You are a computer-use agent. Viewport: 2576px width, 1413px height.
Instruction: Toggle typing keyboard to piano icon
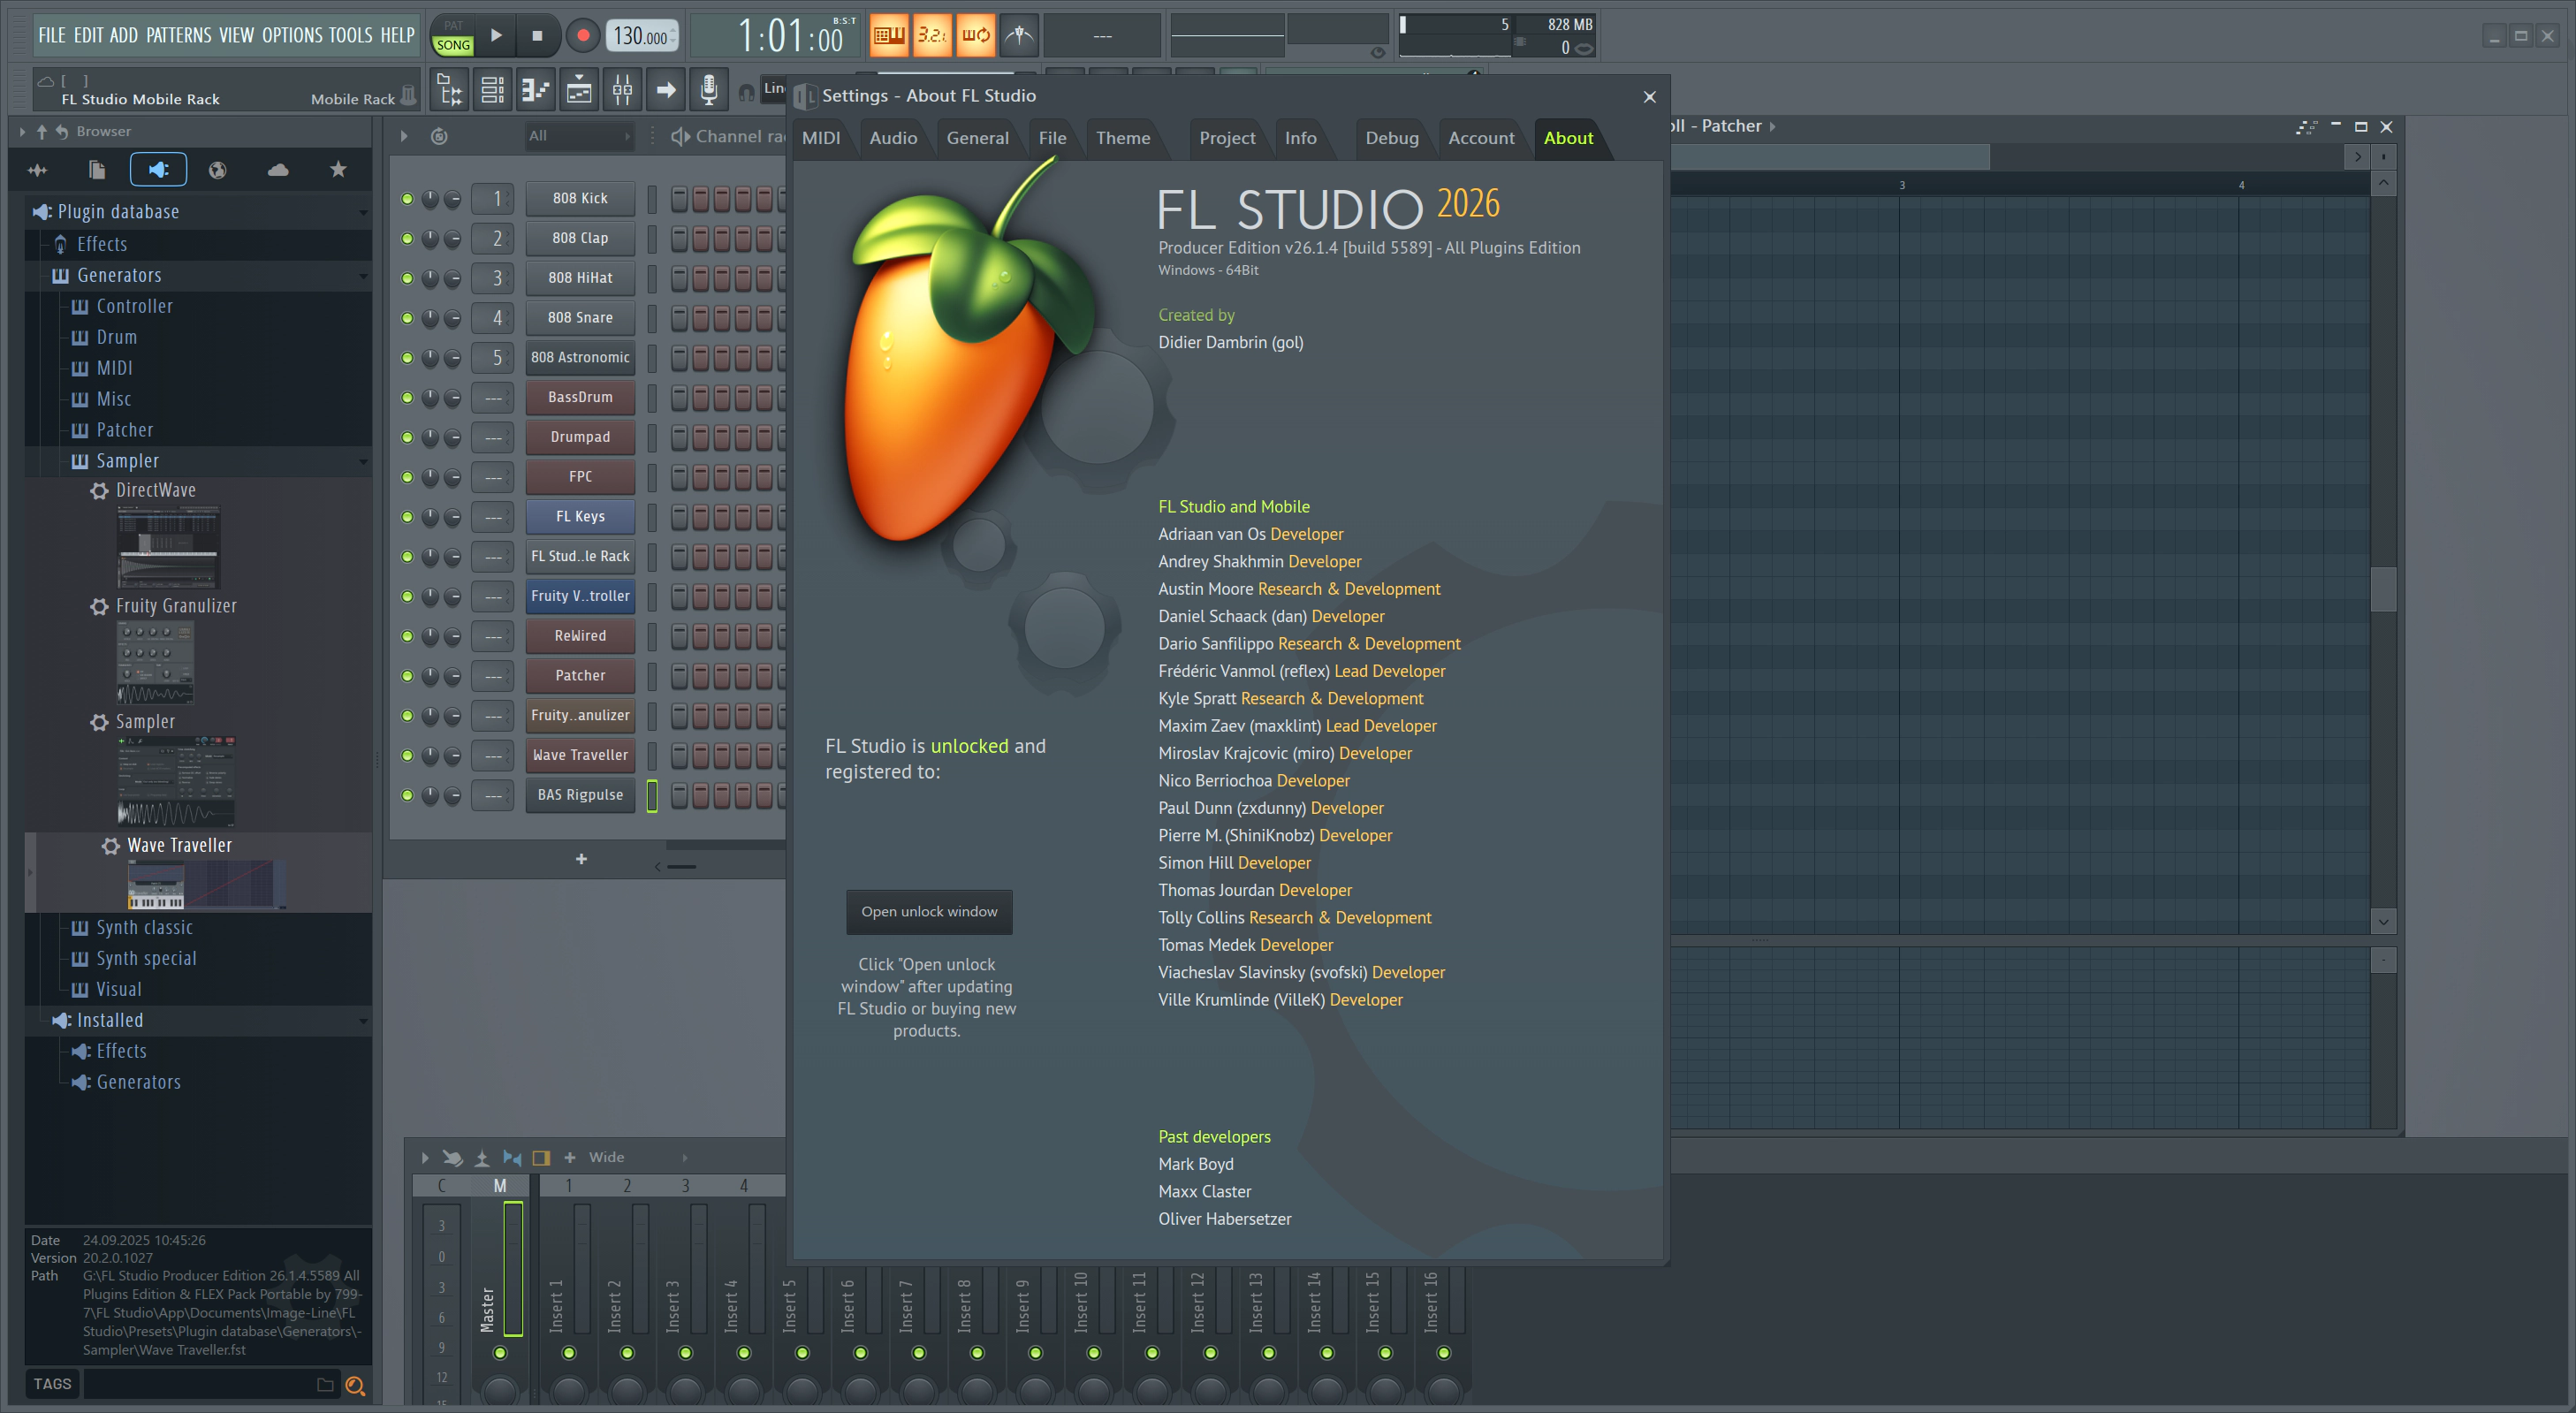tap(888, 36)
